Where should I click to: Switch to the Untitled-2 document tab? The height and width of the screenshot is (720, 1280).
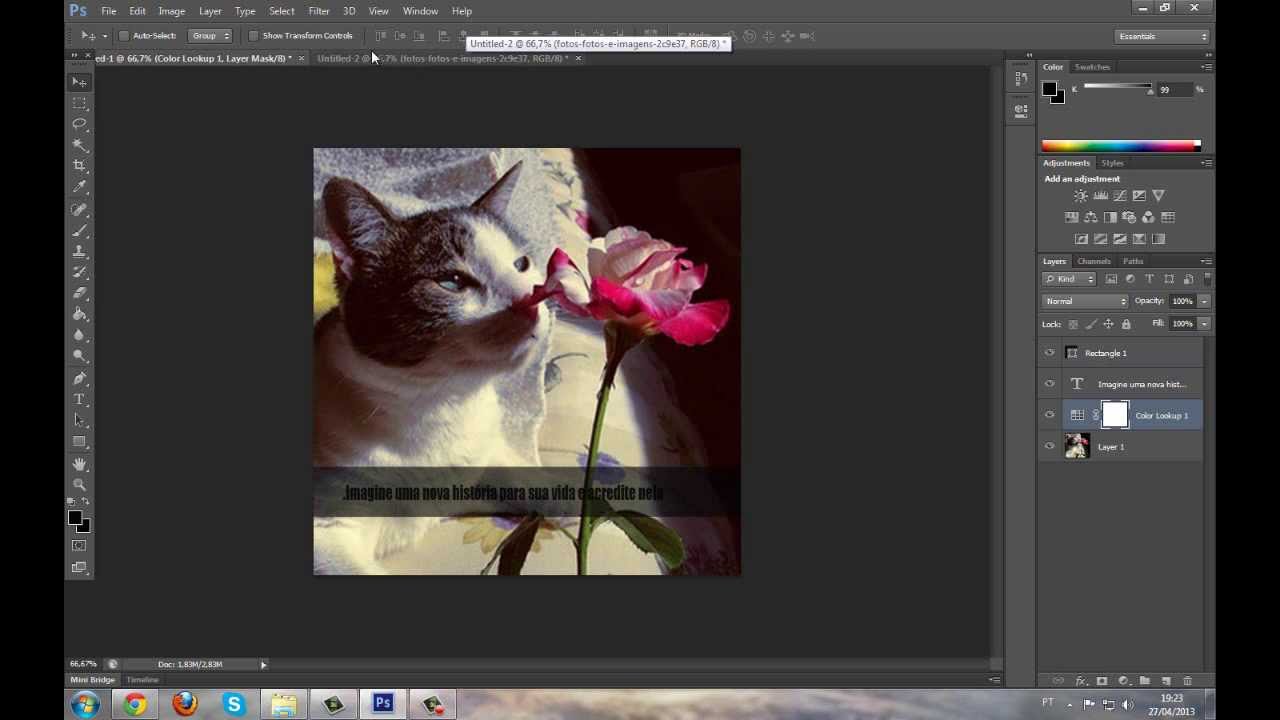pos(442,58)
